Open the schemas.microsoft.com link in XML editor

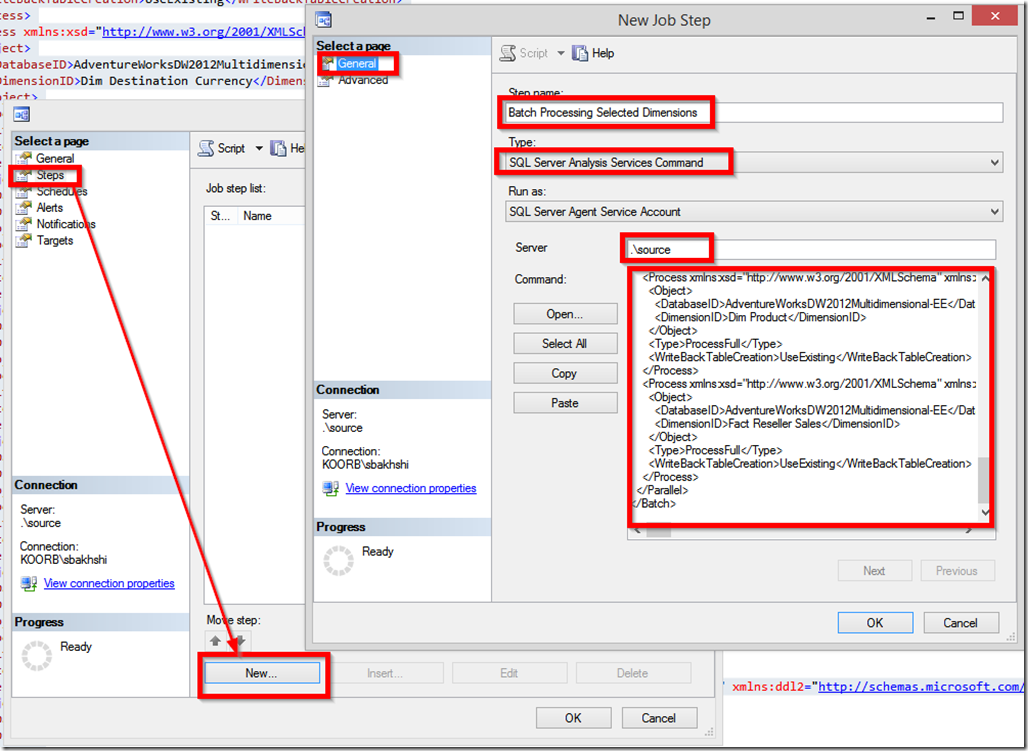pos(920,687)
